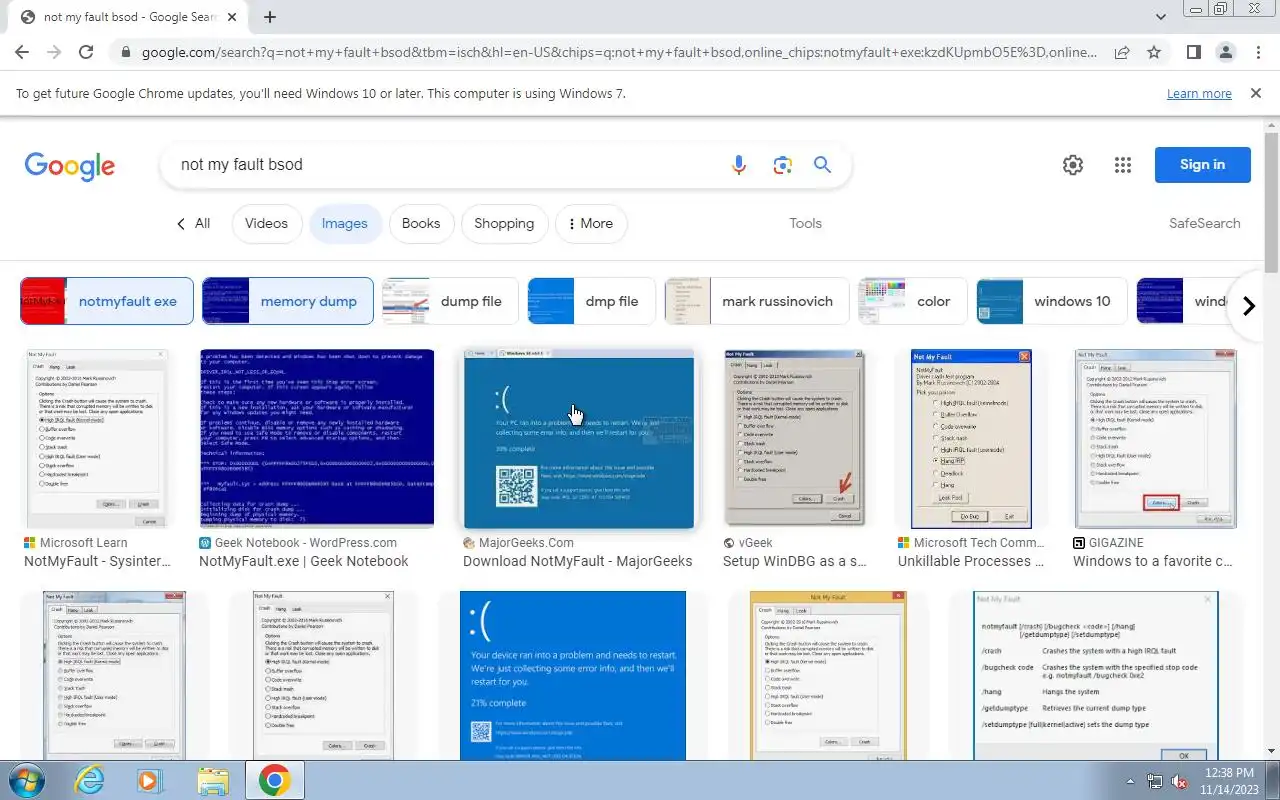Switch to Videos results

[x=266, y=224]
